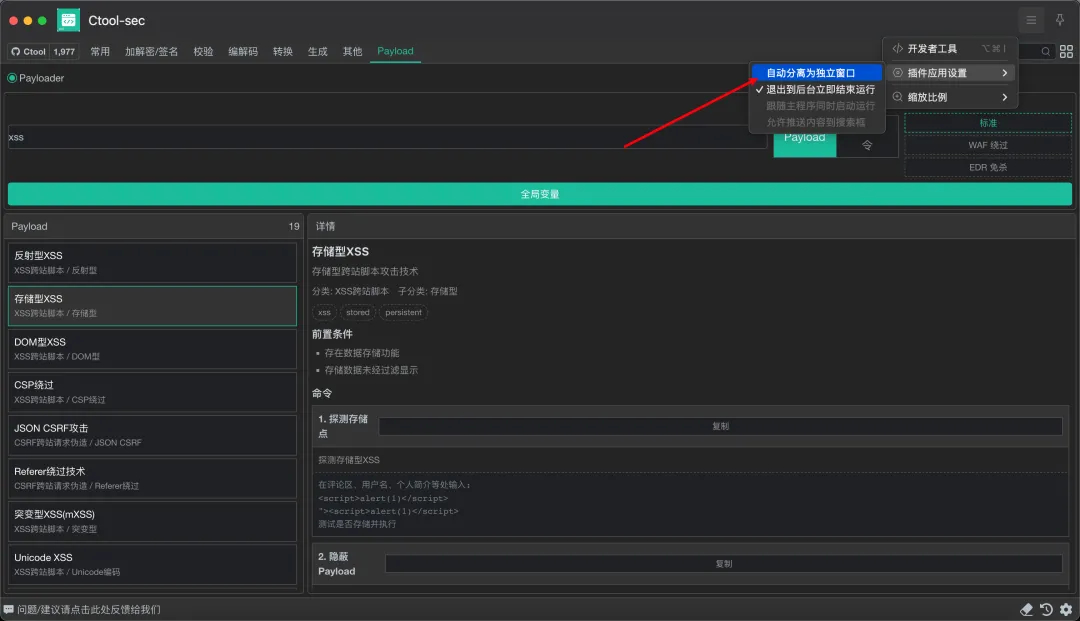Select Unicode XSS payload row
The height and width of the screenshot is (621, 1080).
(x=152, y=565)
